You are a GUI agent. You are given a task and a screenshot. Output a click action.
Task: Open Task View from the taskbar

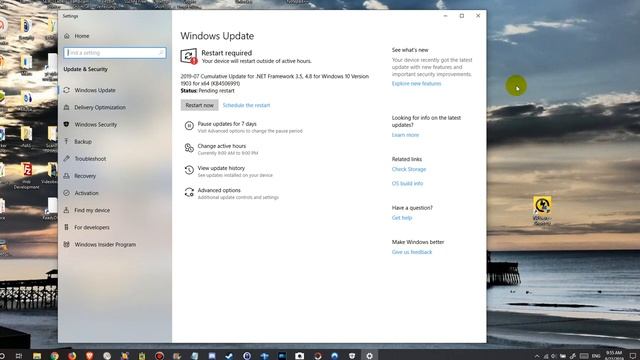(x=19, y=356)
